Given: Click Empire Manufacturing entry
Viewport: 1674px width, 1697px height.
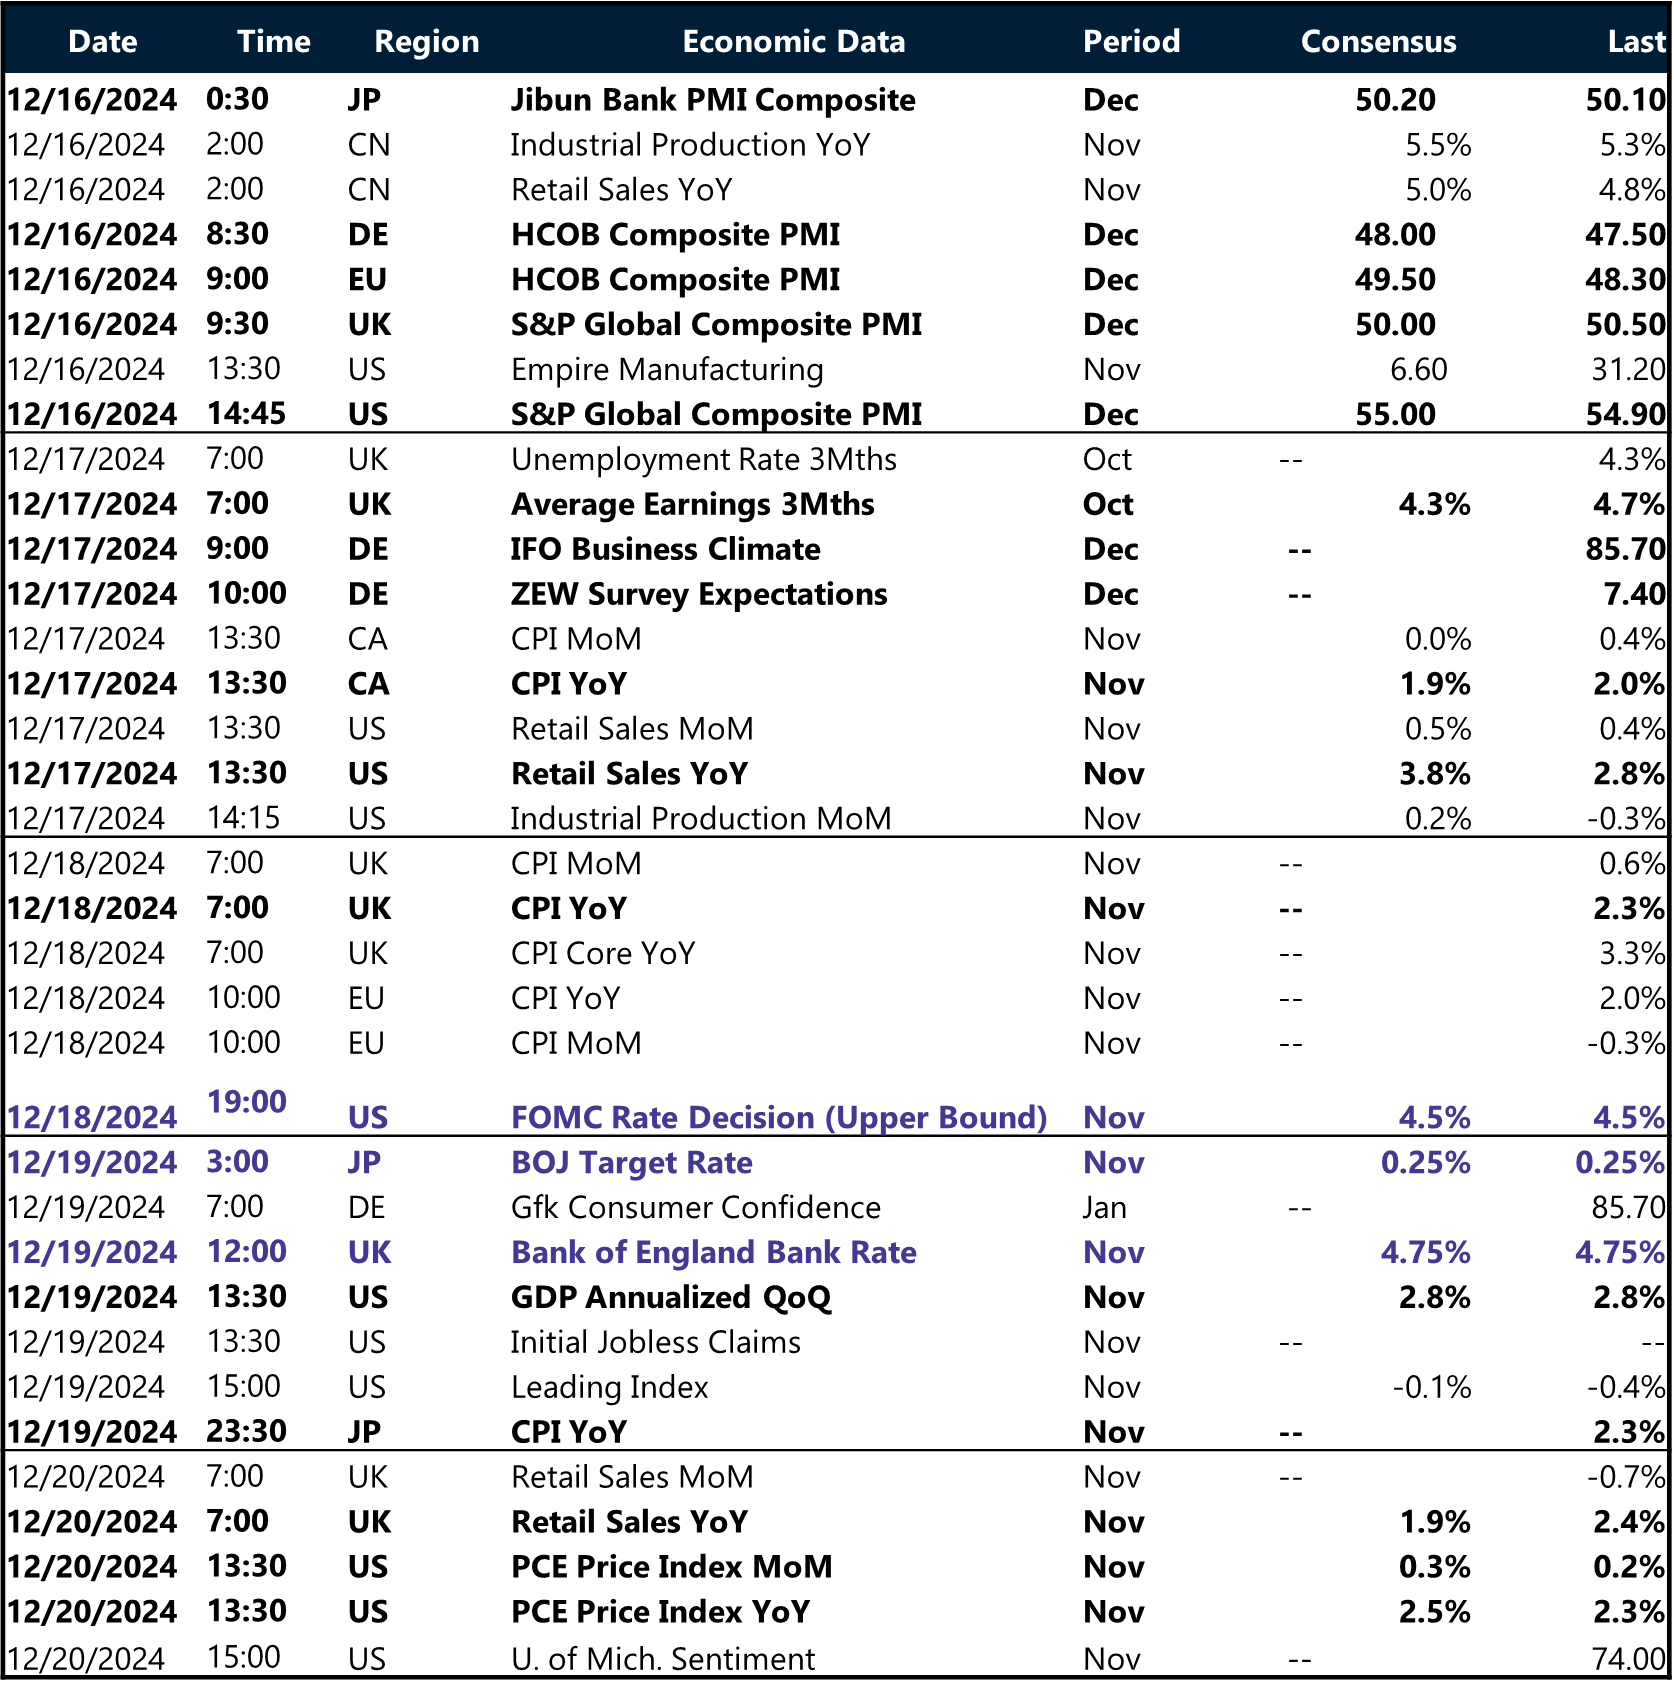Looking at the screenshot, I should (x=667, y=370).
